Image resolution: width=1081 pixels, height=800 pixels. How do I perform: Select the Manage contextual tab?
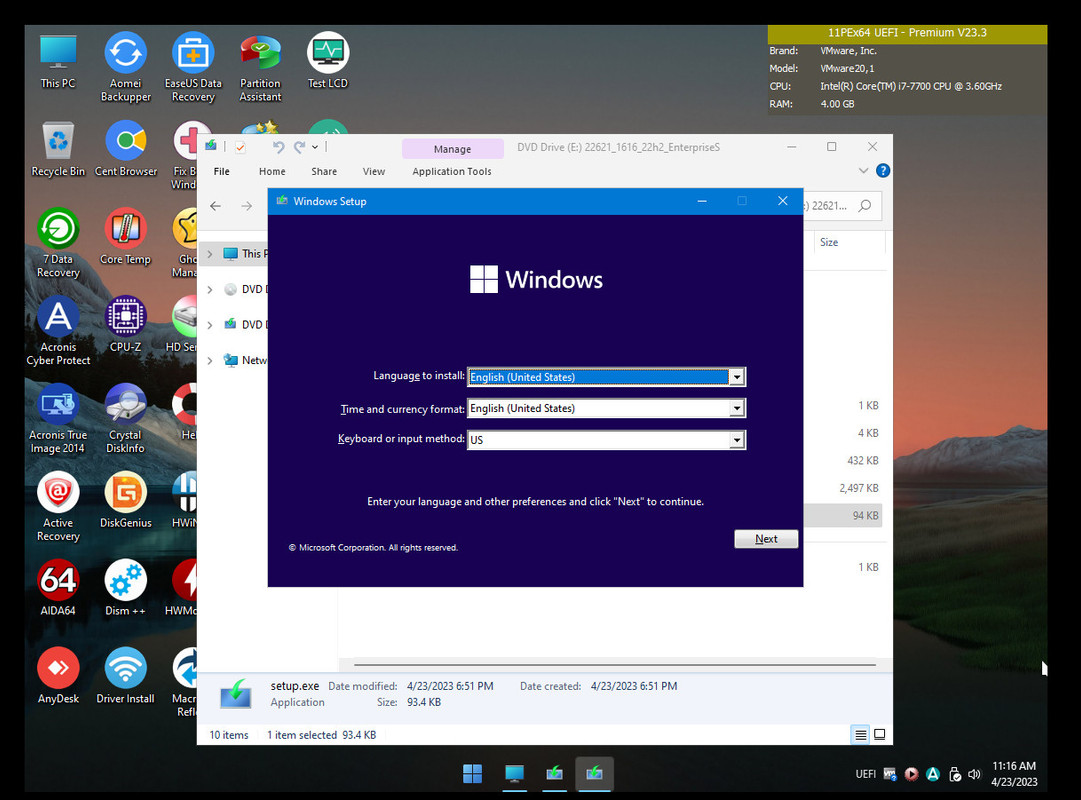tap(453, 149)
